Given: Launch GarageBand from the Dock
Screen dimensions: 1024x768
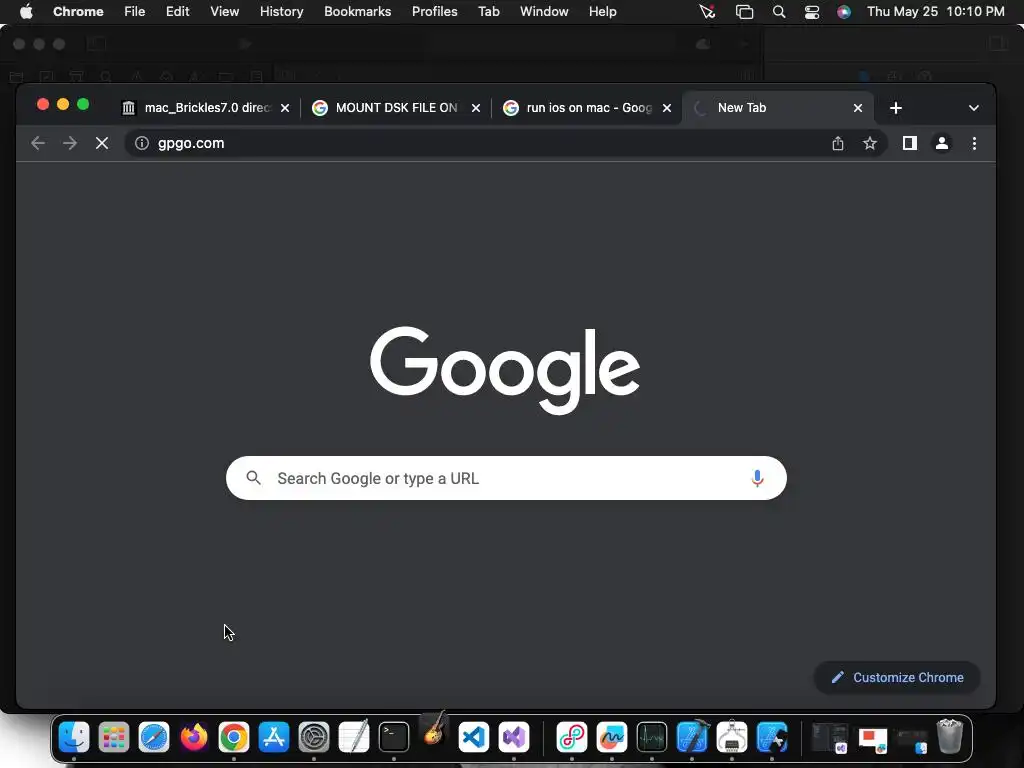Looking at the screenshot, I should [434, 729].
